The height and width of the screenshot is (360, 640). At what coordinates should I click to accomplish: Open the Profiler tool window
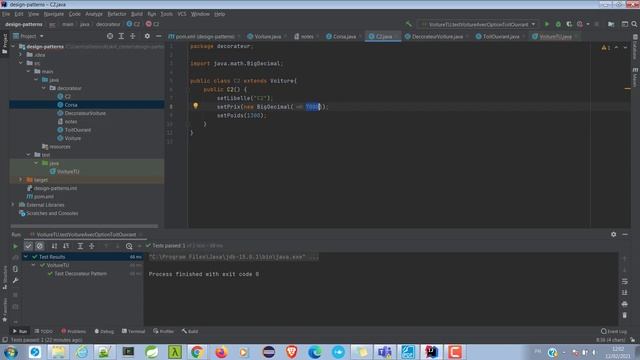163,331
